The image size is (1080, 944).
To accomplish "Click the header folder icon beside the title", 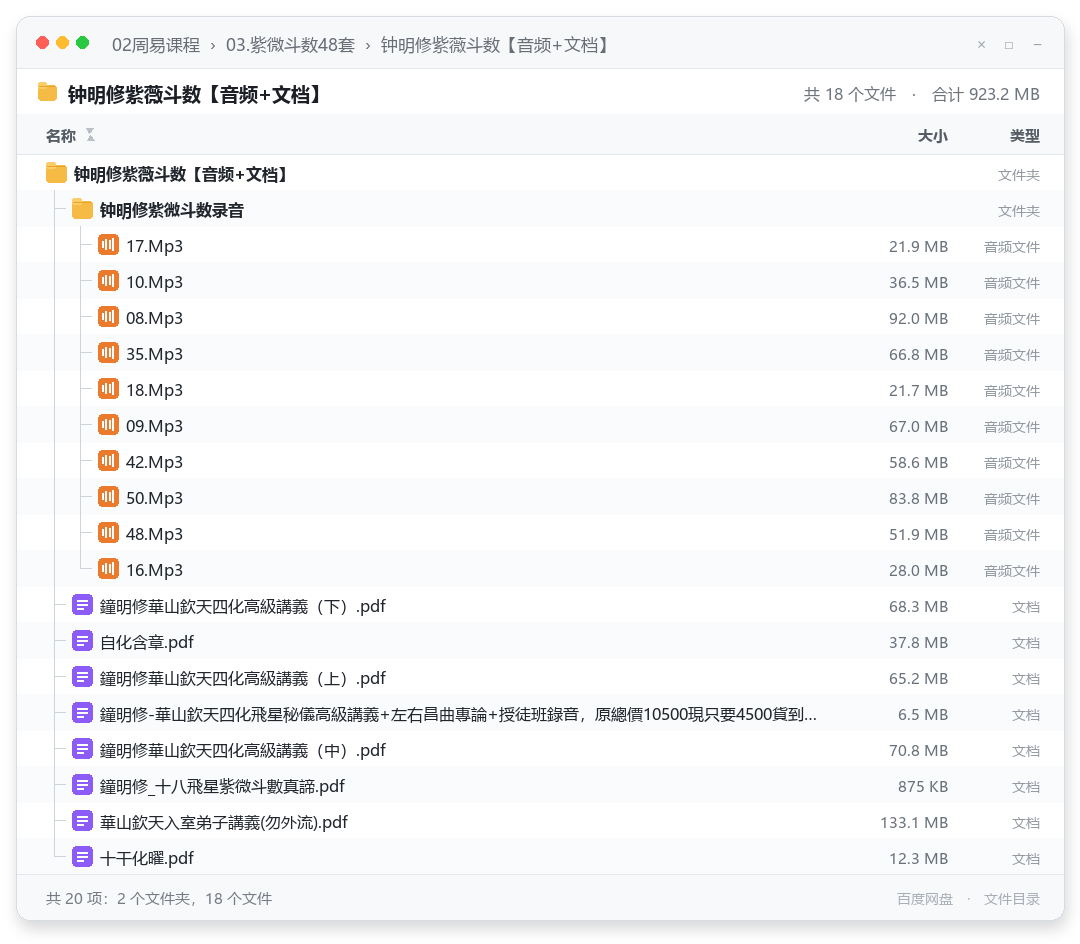I will coord(48,92).
